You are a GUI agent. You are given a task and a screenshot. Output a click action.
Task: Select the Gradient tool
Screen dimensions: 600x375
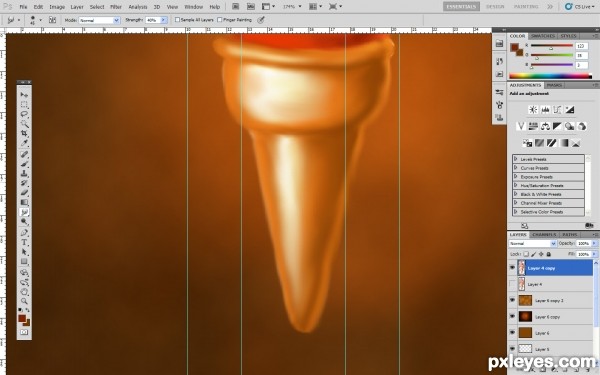click(x=24, y=202)
